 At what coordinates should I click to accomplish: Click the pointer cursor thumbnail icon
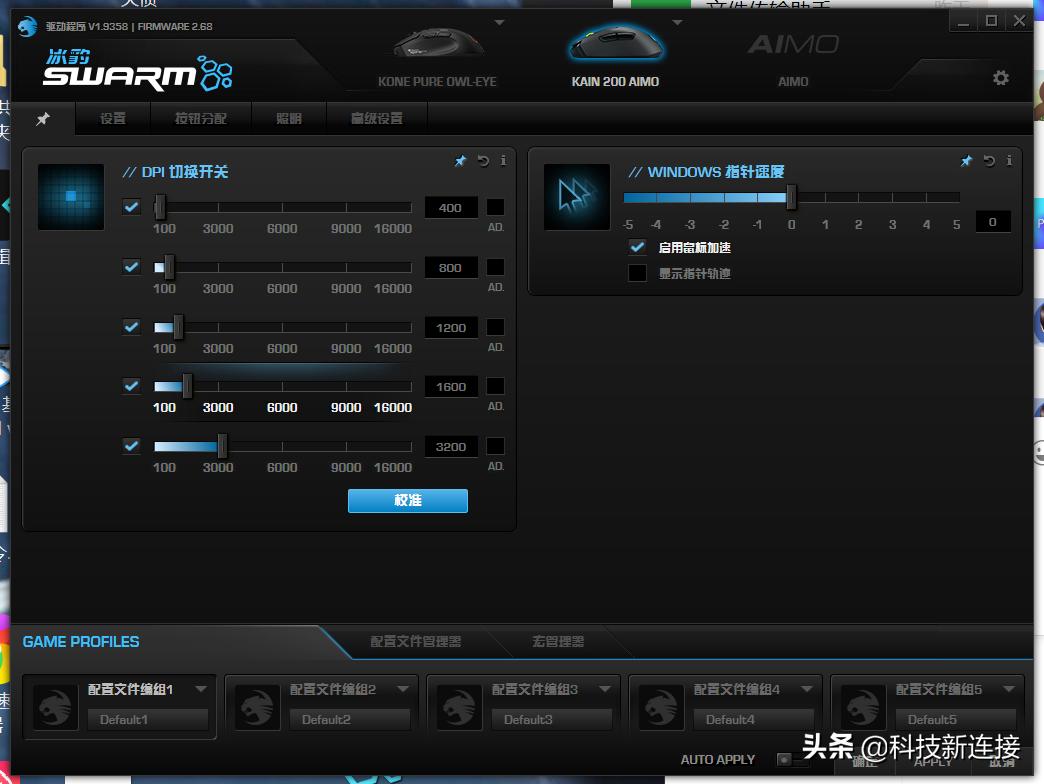[x=577, y=196]
